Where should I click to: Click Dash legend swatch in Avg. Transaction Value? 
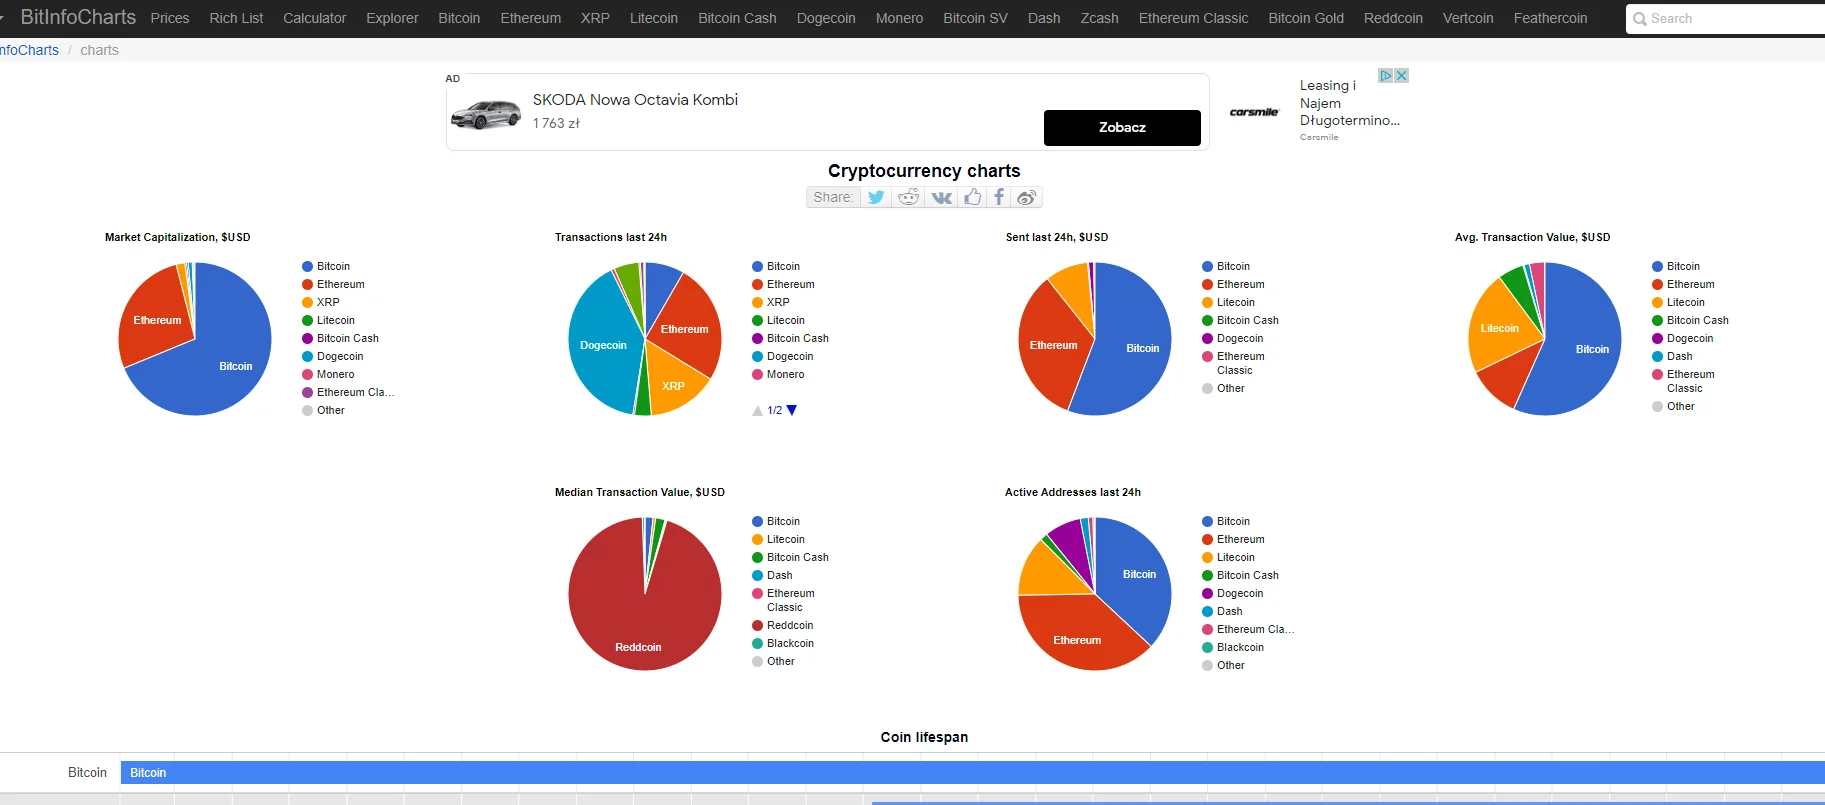point(1658,357)
